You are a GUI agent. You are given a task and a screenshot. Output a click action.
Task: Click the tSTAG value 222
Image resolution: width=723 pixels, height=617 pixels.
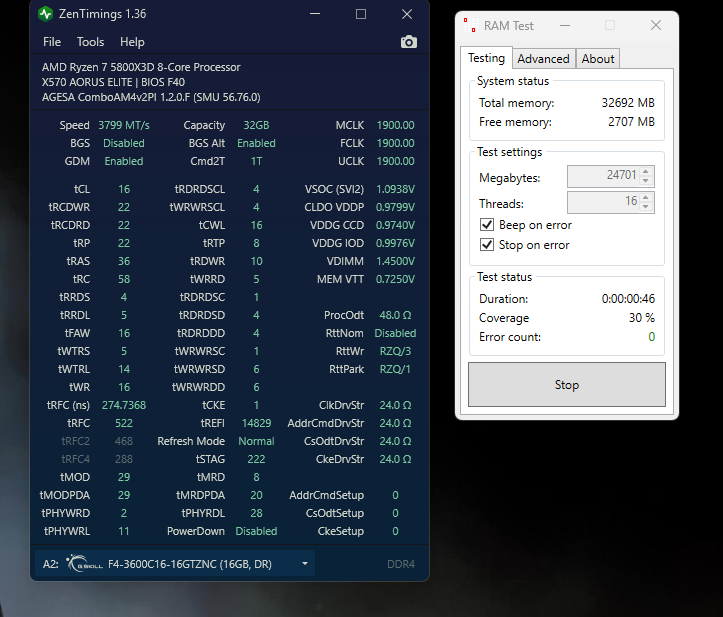256,459
